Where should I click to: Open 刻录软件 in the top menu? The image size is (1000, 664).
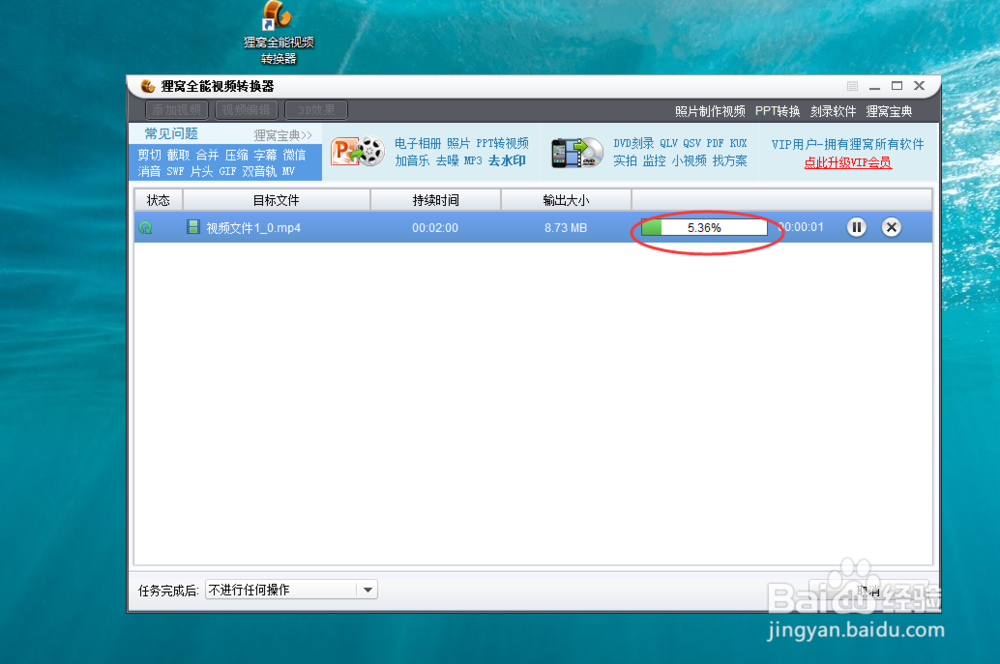pos(833,112)
